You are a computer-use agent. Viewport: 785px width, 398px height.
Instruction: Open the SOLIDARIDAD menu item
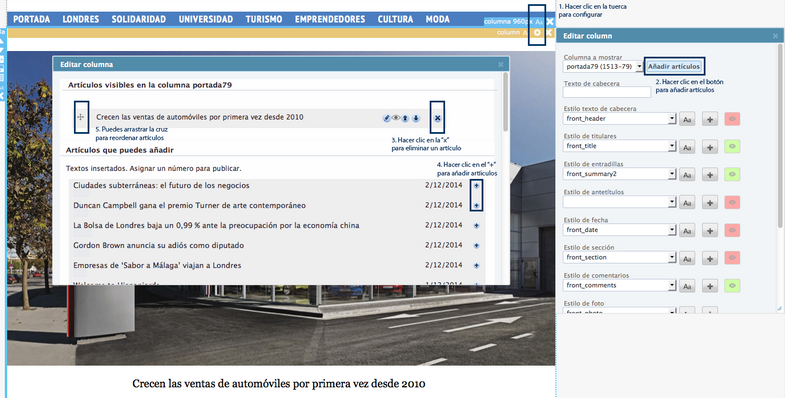tap(139, 20)
